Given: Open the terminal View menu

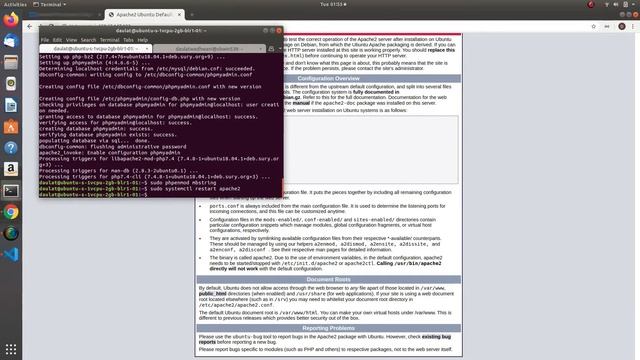Looking at the screenshot, I should click(x=71, y=40).
